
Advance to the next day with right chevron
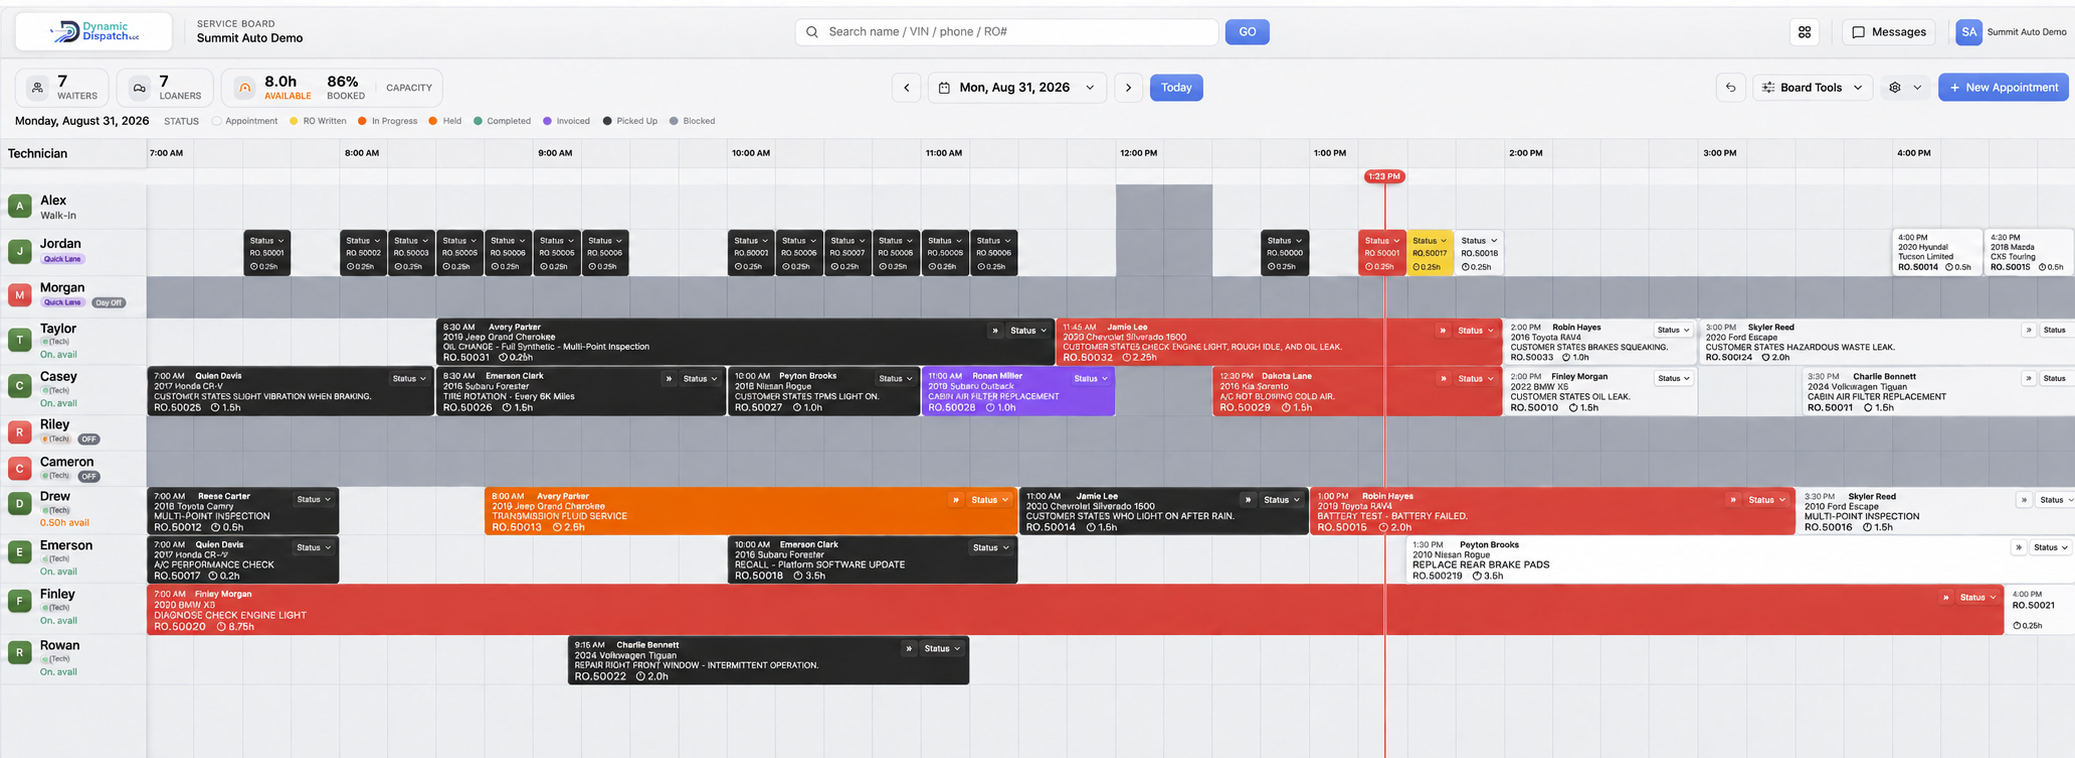pyautogui.click(x=1128, y=88)
